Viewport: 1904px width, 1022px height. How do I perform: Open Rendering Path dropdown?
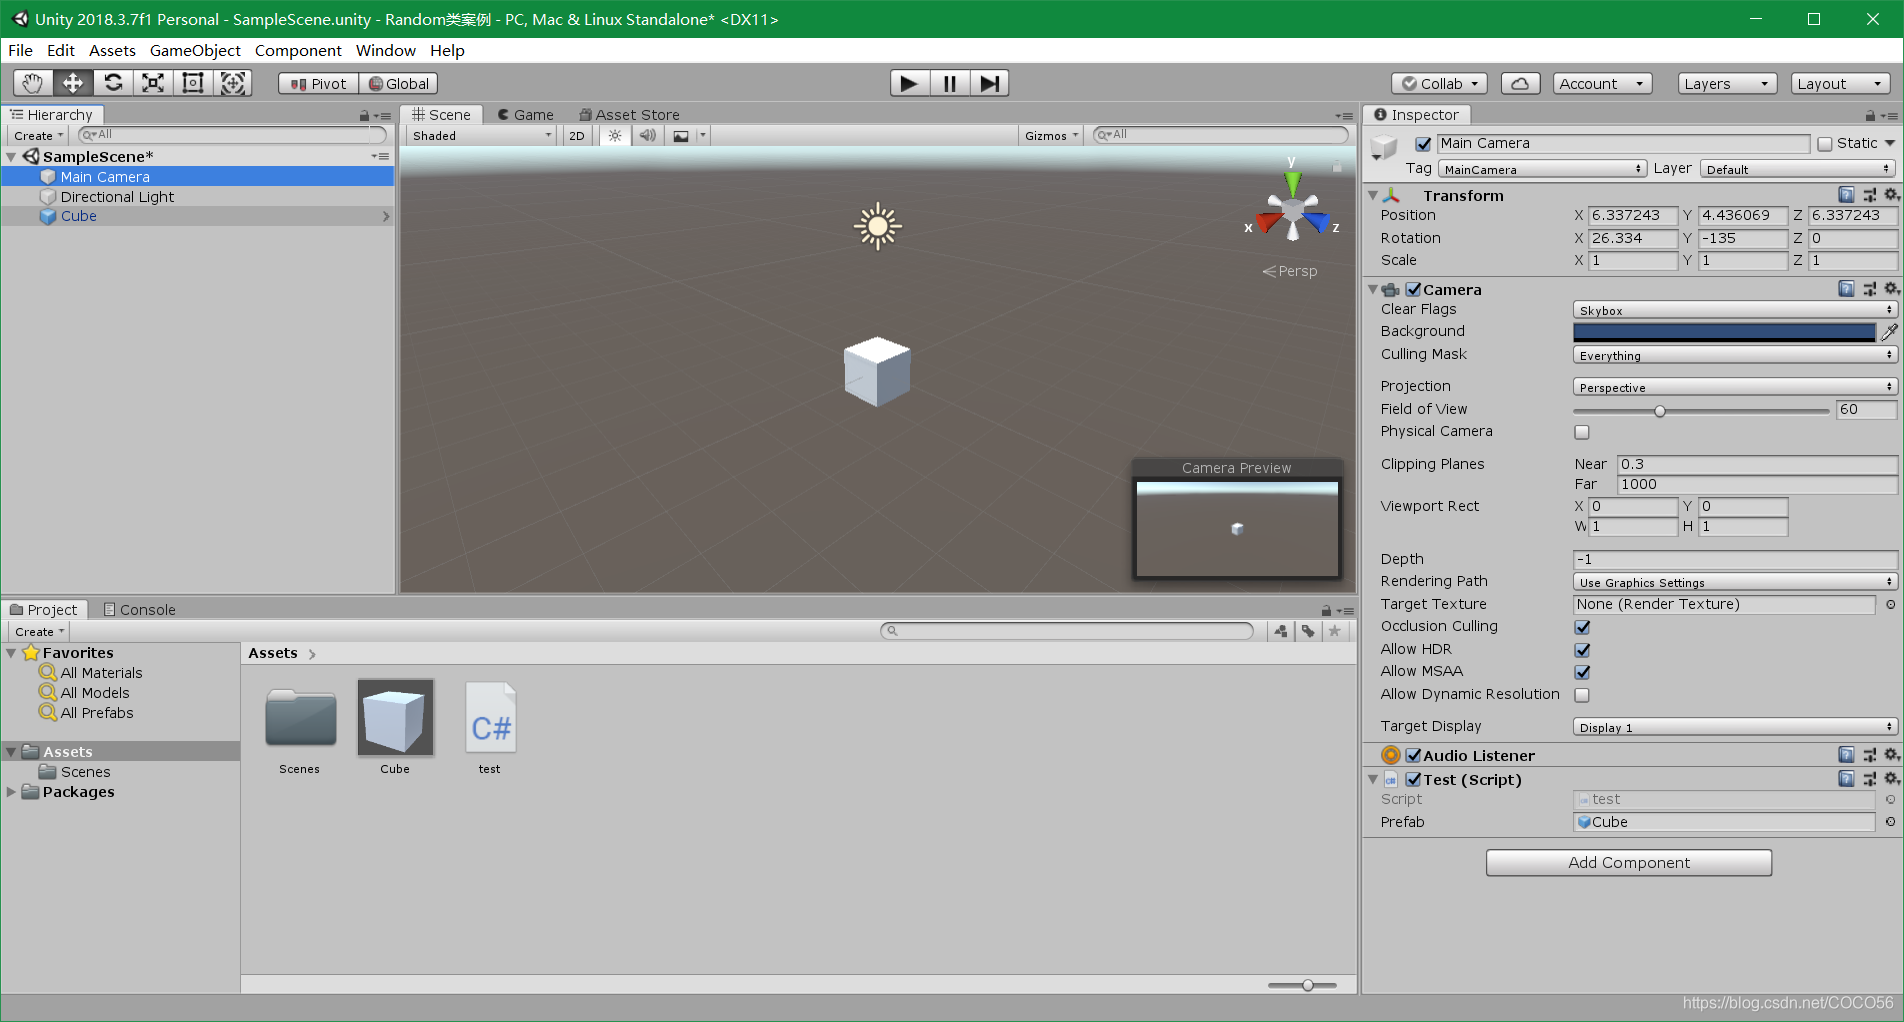click(1735, 582)
